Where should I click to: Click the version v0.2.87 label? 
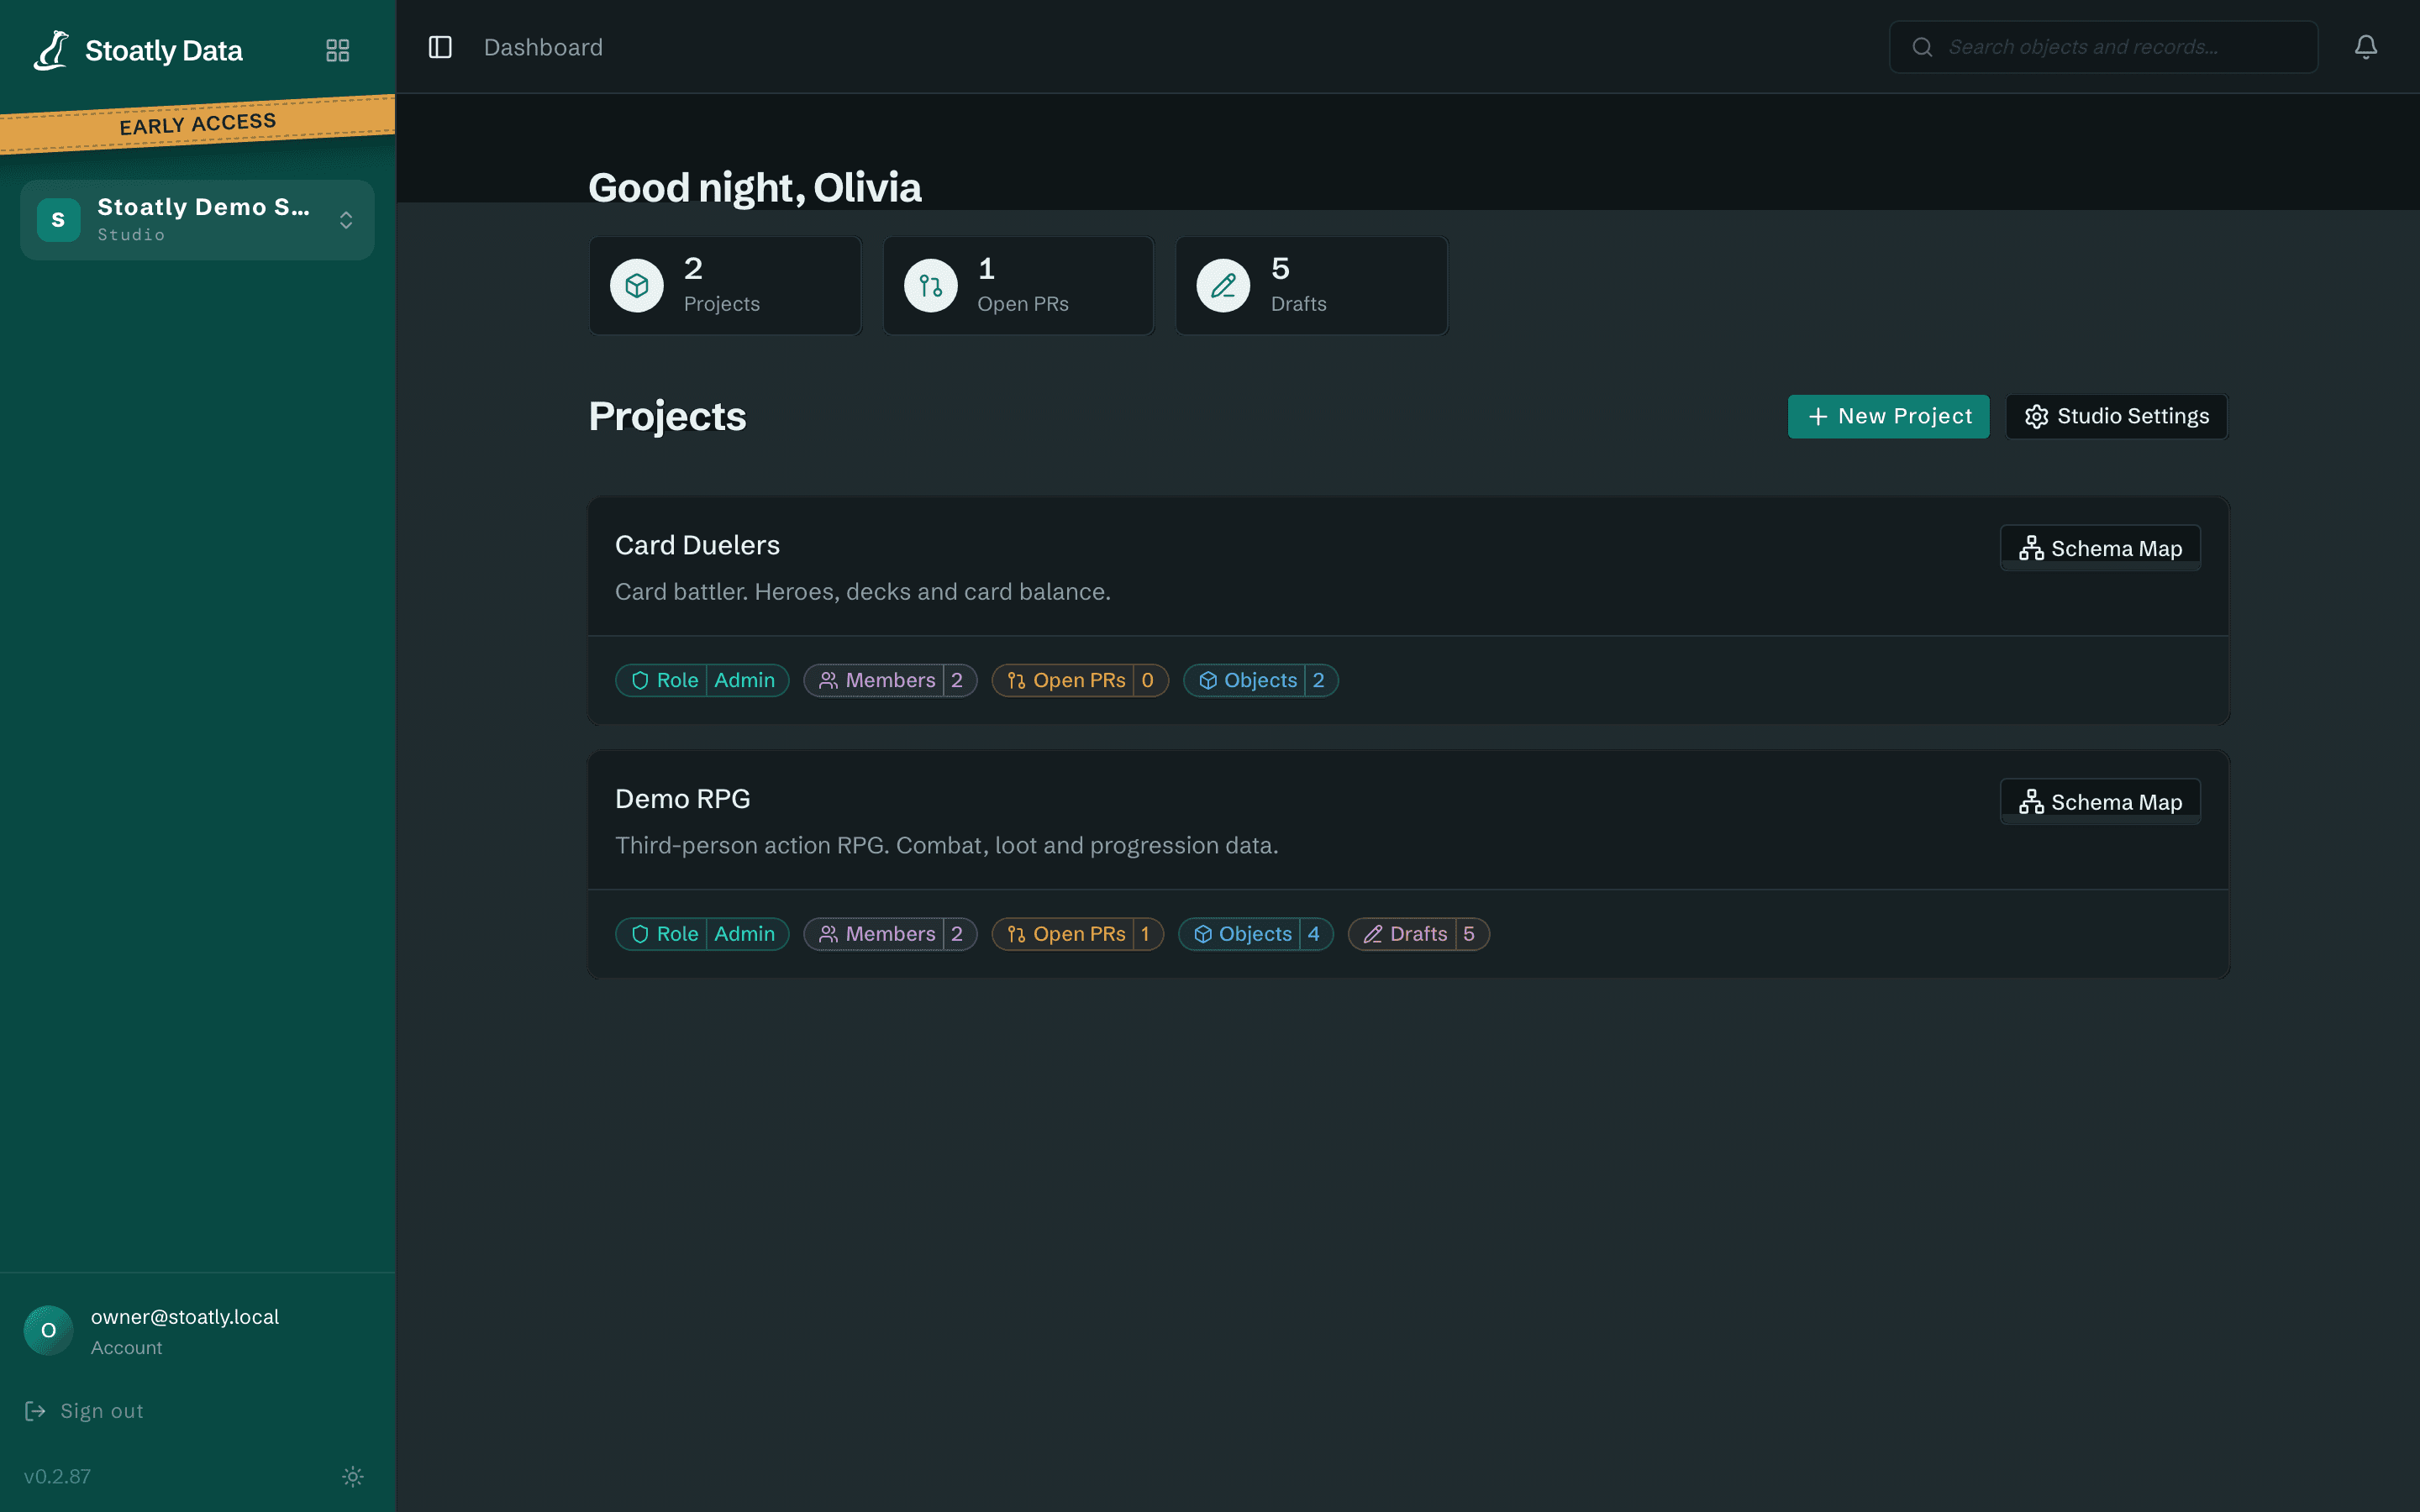(57, 1476)
